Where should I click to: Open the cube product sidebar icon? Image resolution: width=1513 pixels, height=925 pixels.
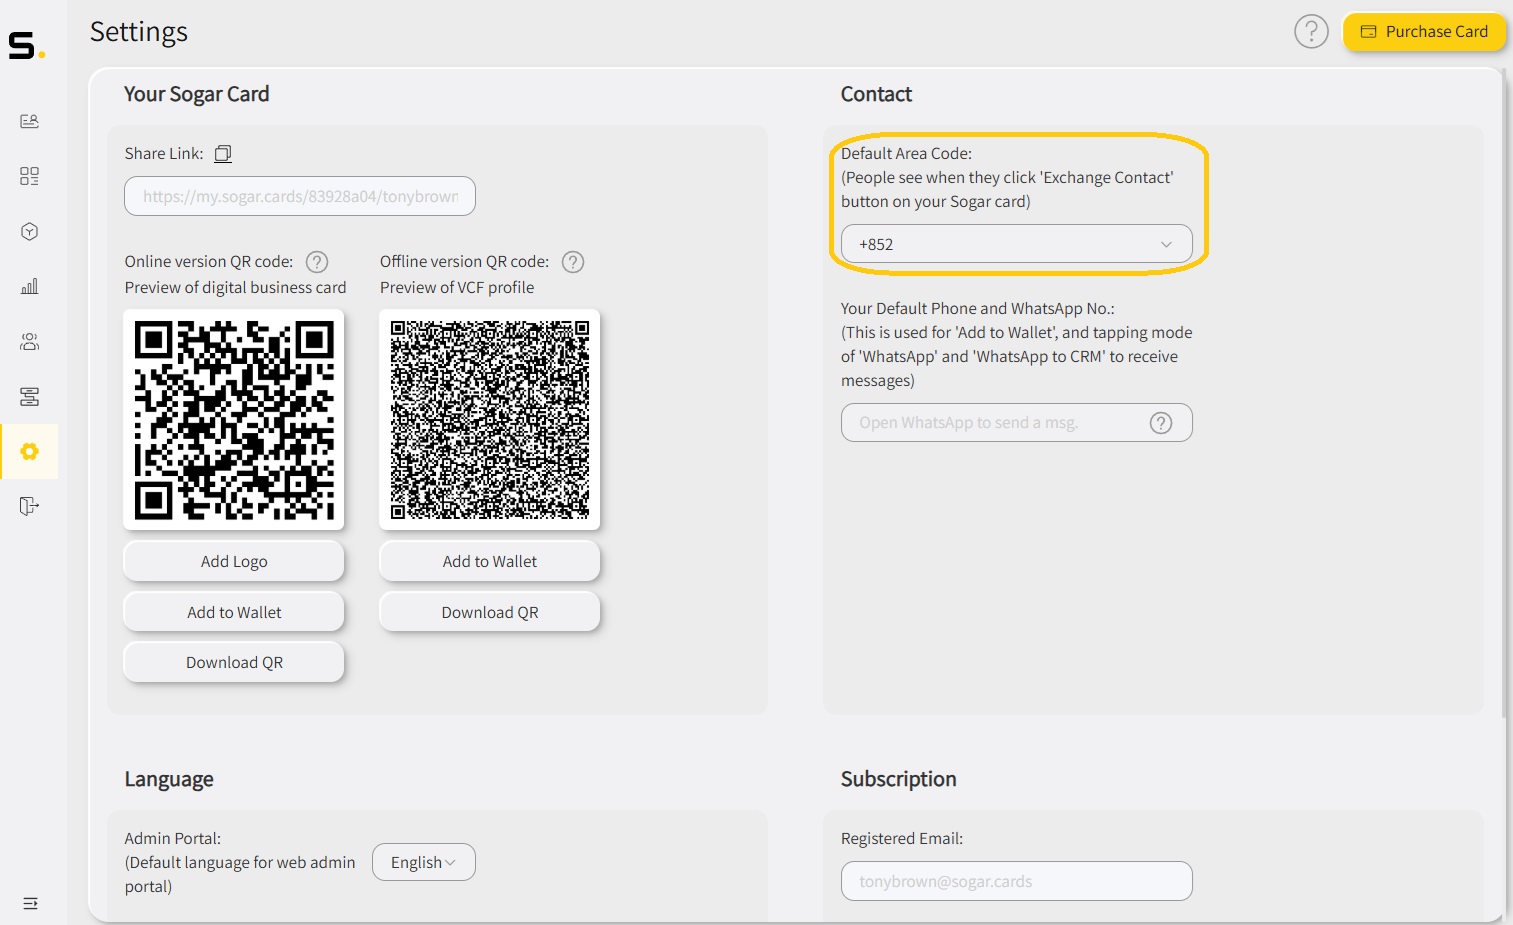(29, 231)
